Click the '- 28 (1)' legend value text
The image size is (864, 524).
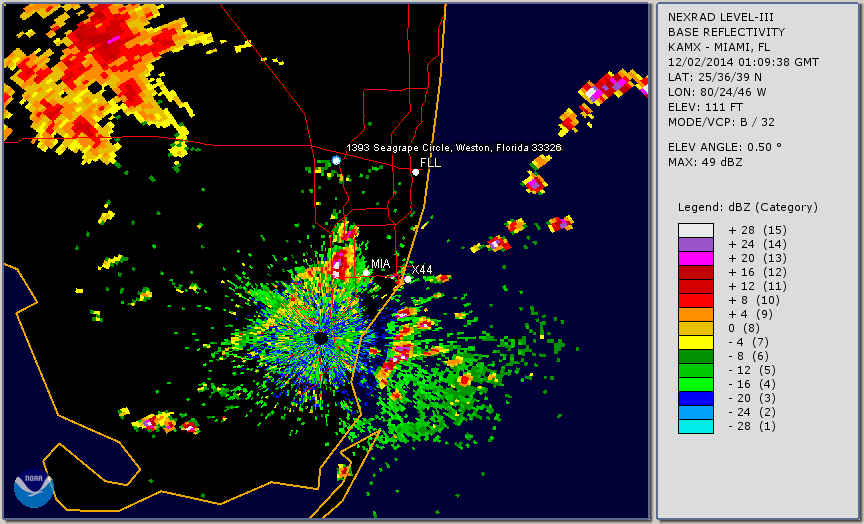(752, 426)
